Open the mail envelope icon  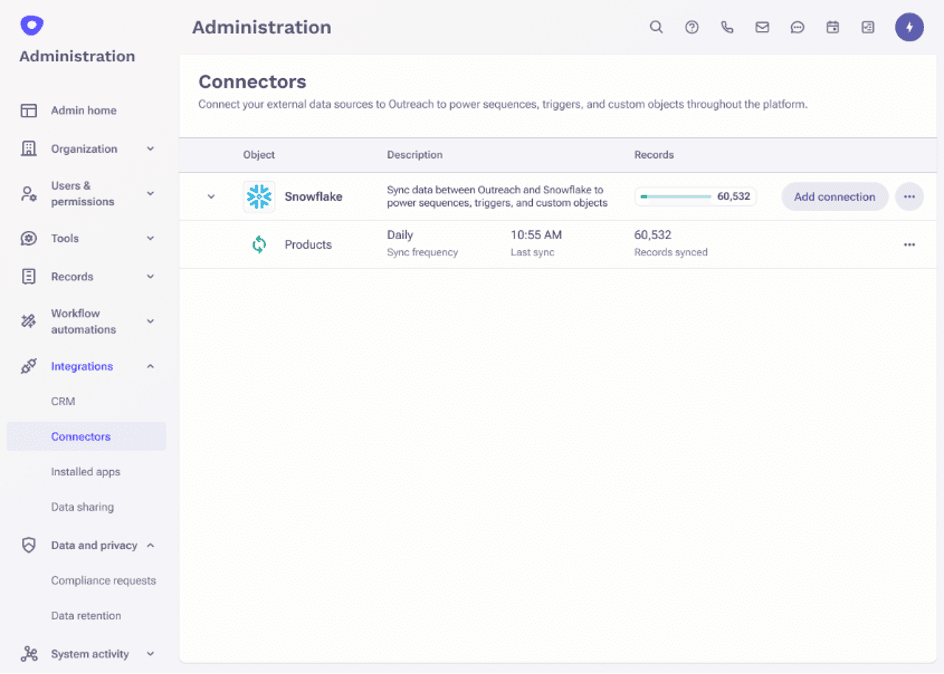762,28
